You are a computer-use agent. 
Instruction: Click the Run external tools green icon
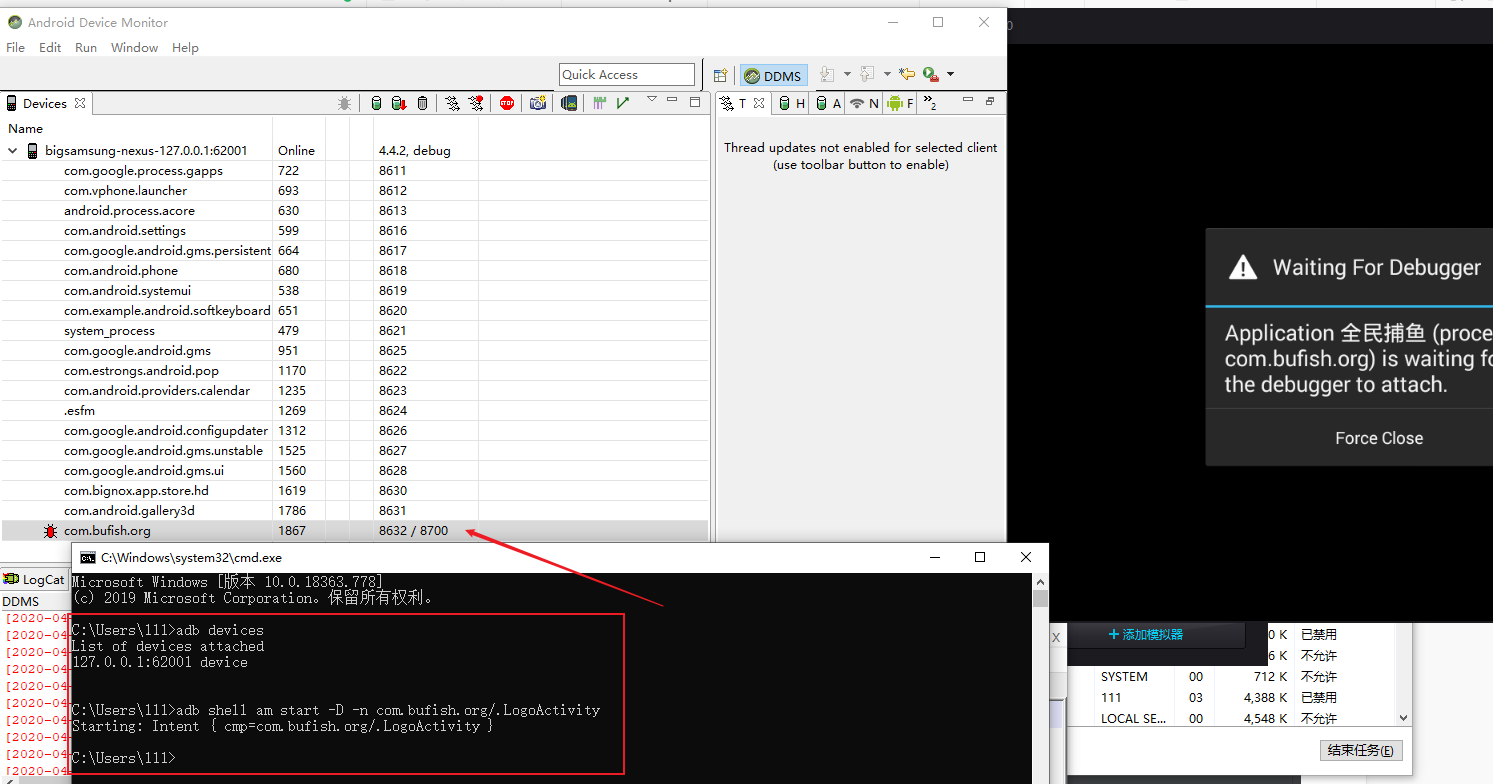(x=931, y=74)
